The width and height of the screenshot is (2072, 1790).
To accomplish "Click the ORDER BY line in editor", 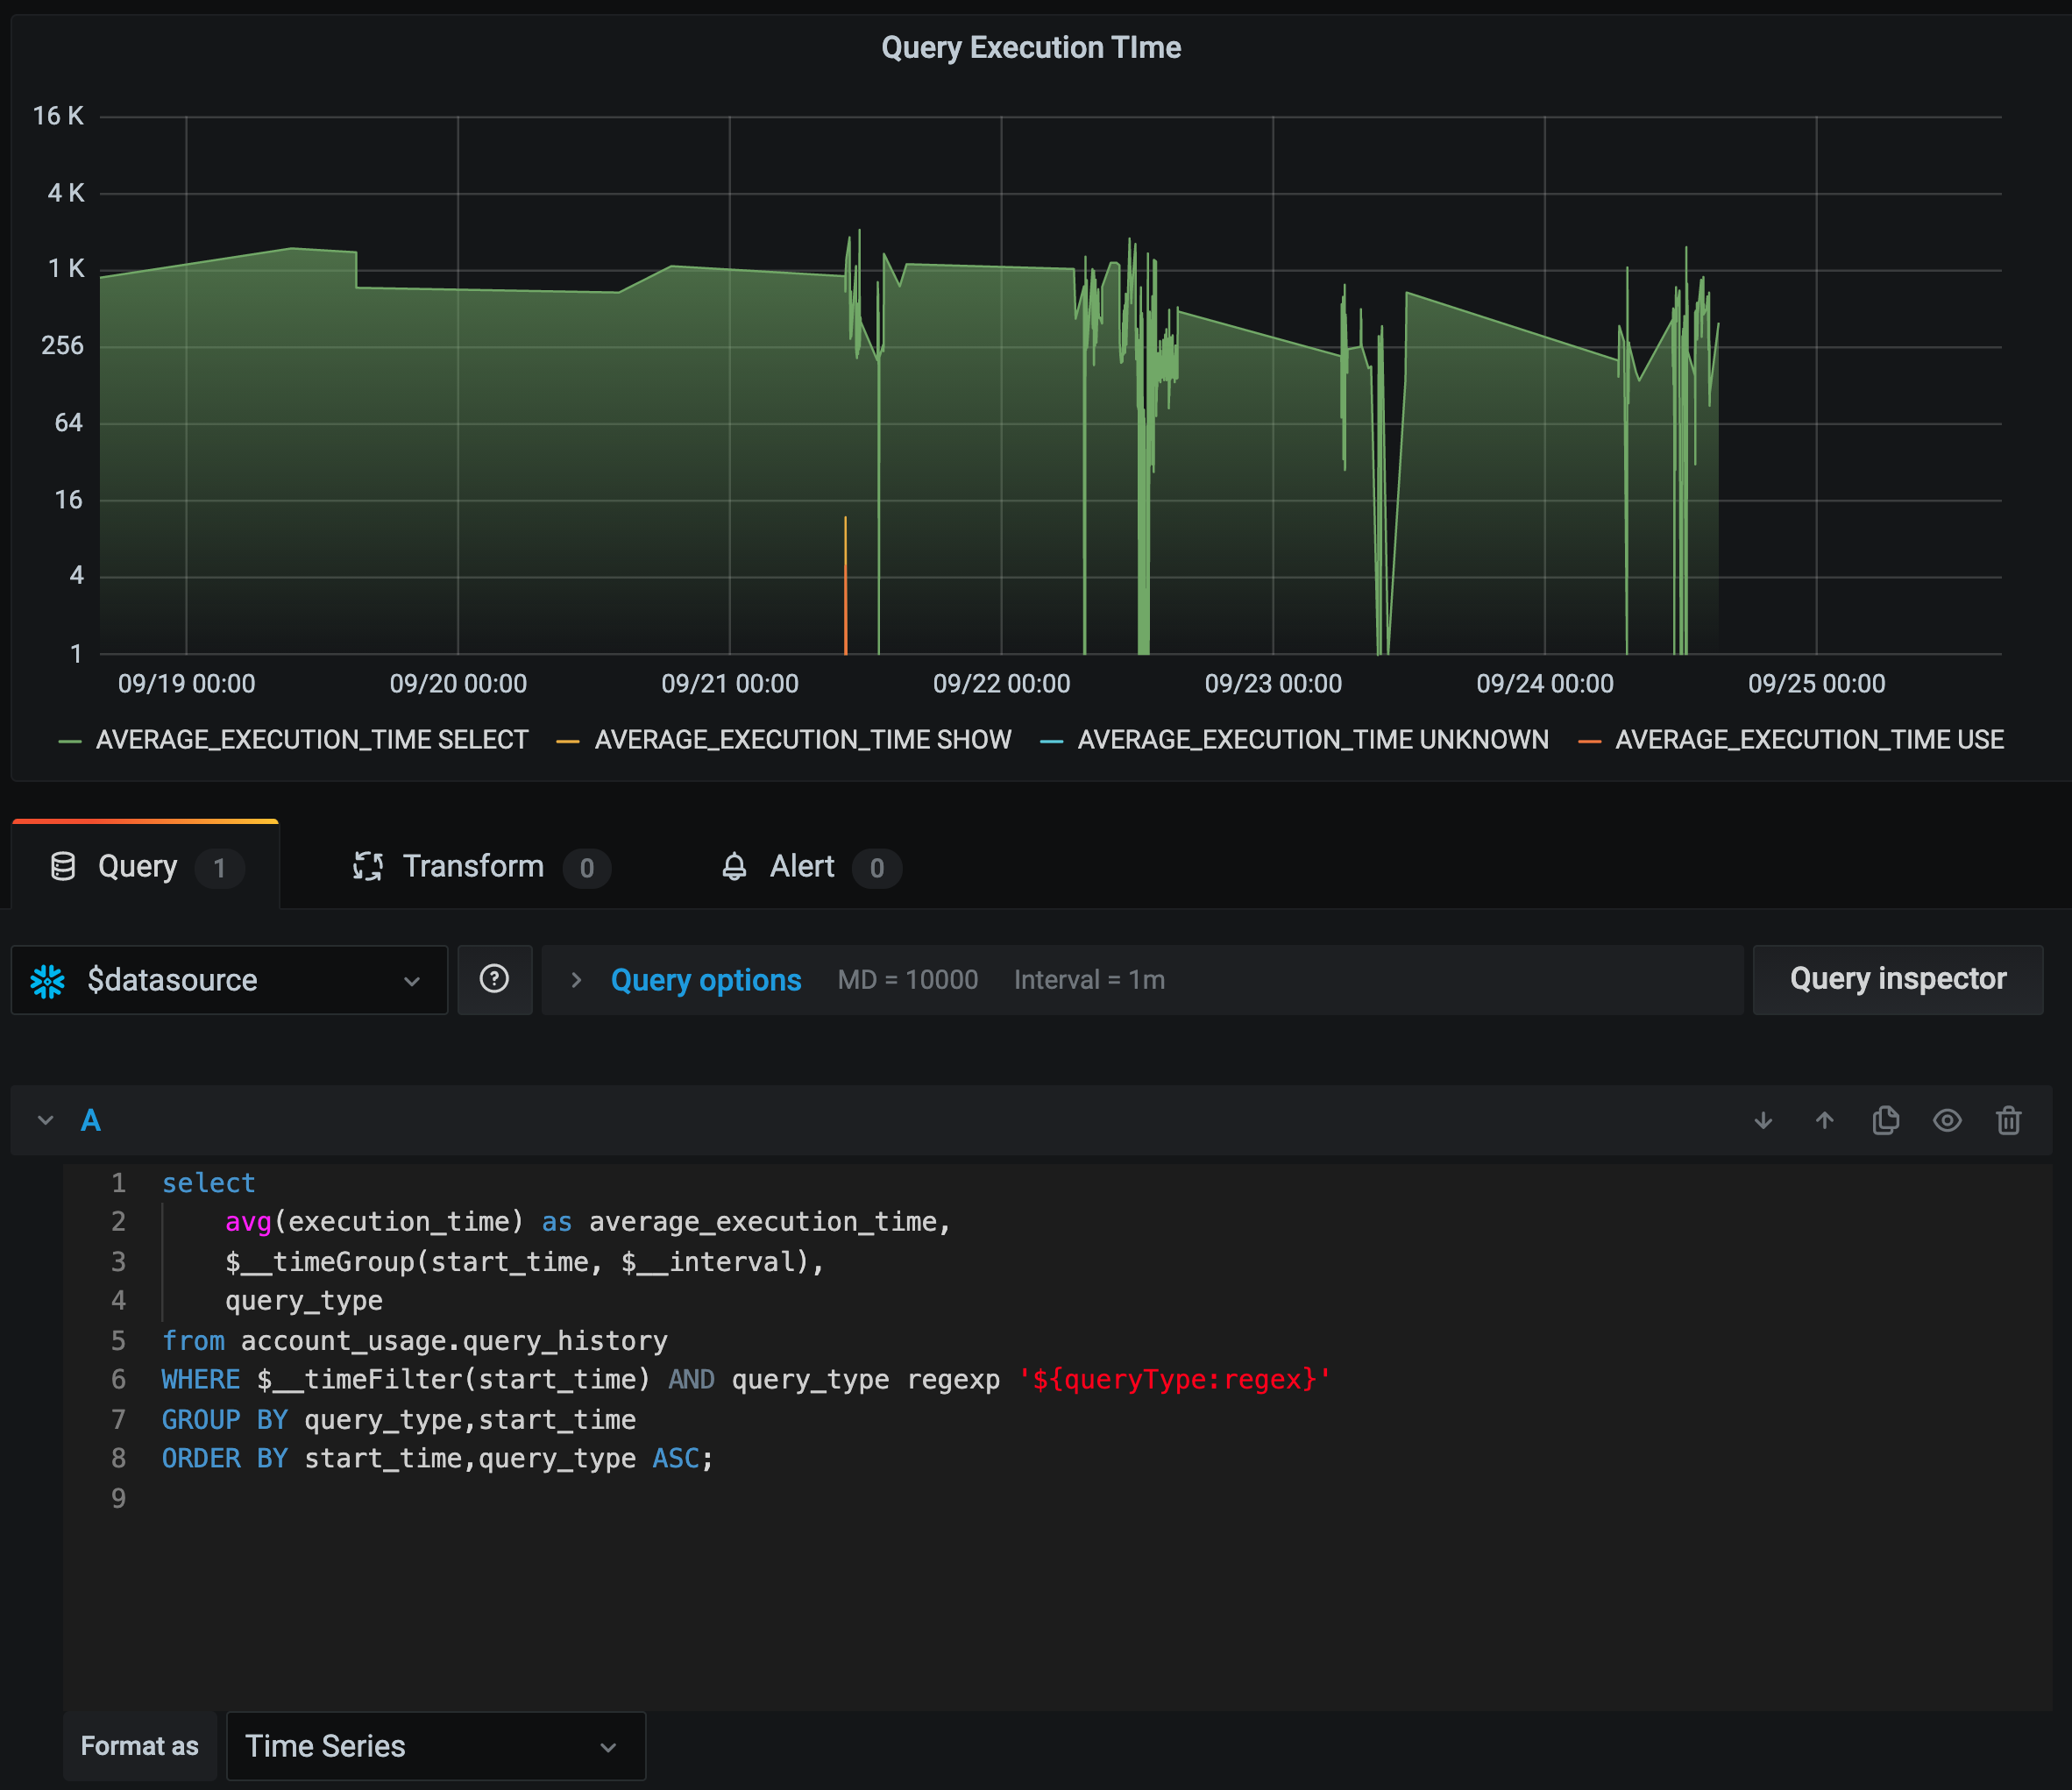I will 438,1459.
